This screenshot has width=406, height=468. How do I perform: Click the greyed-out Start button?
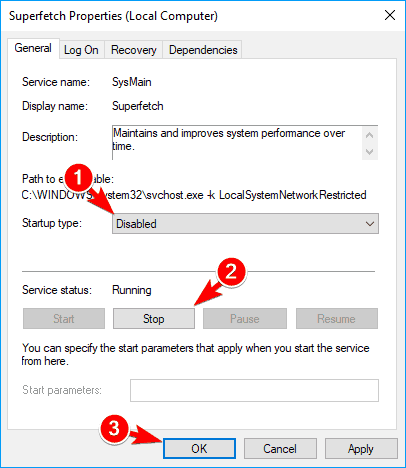pyautogui.click(x=64, y=319)
